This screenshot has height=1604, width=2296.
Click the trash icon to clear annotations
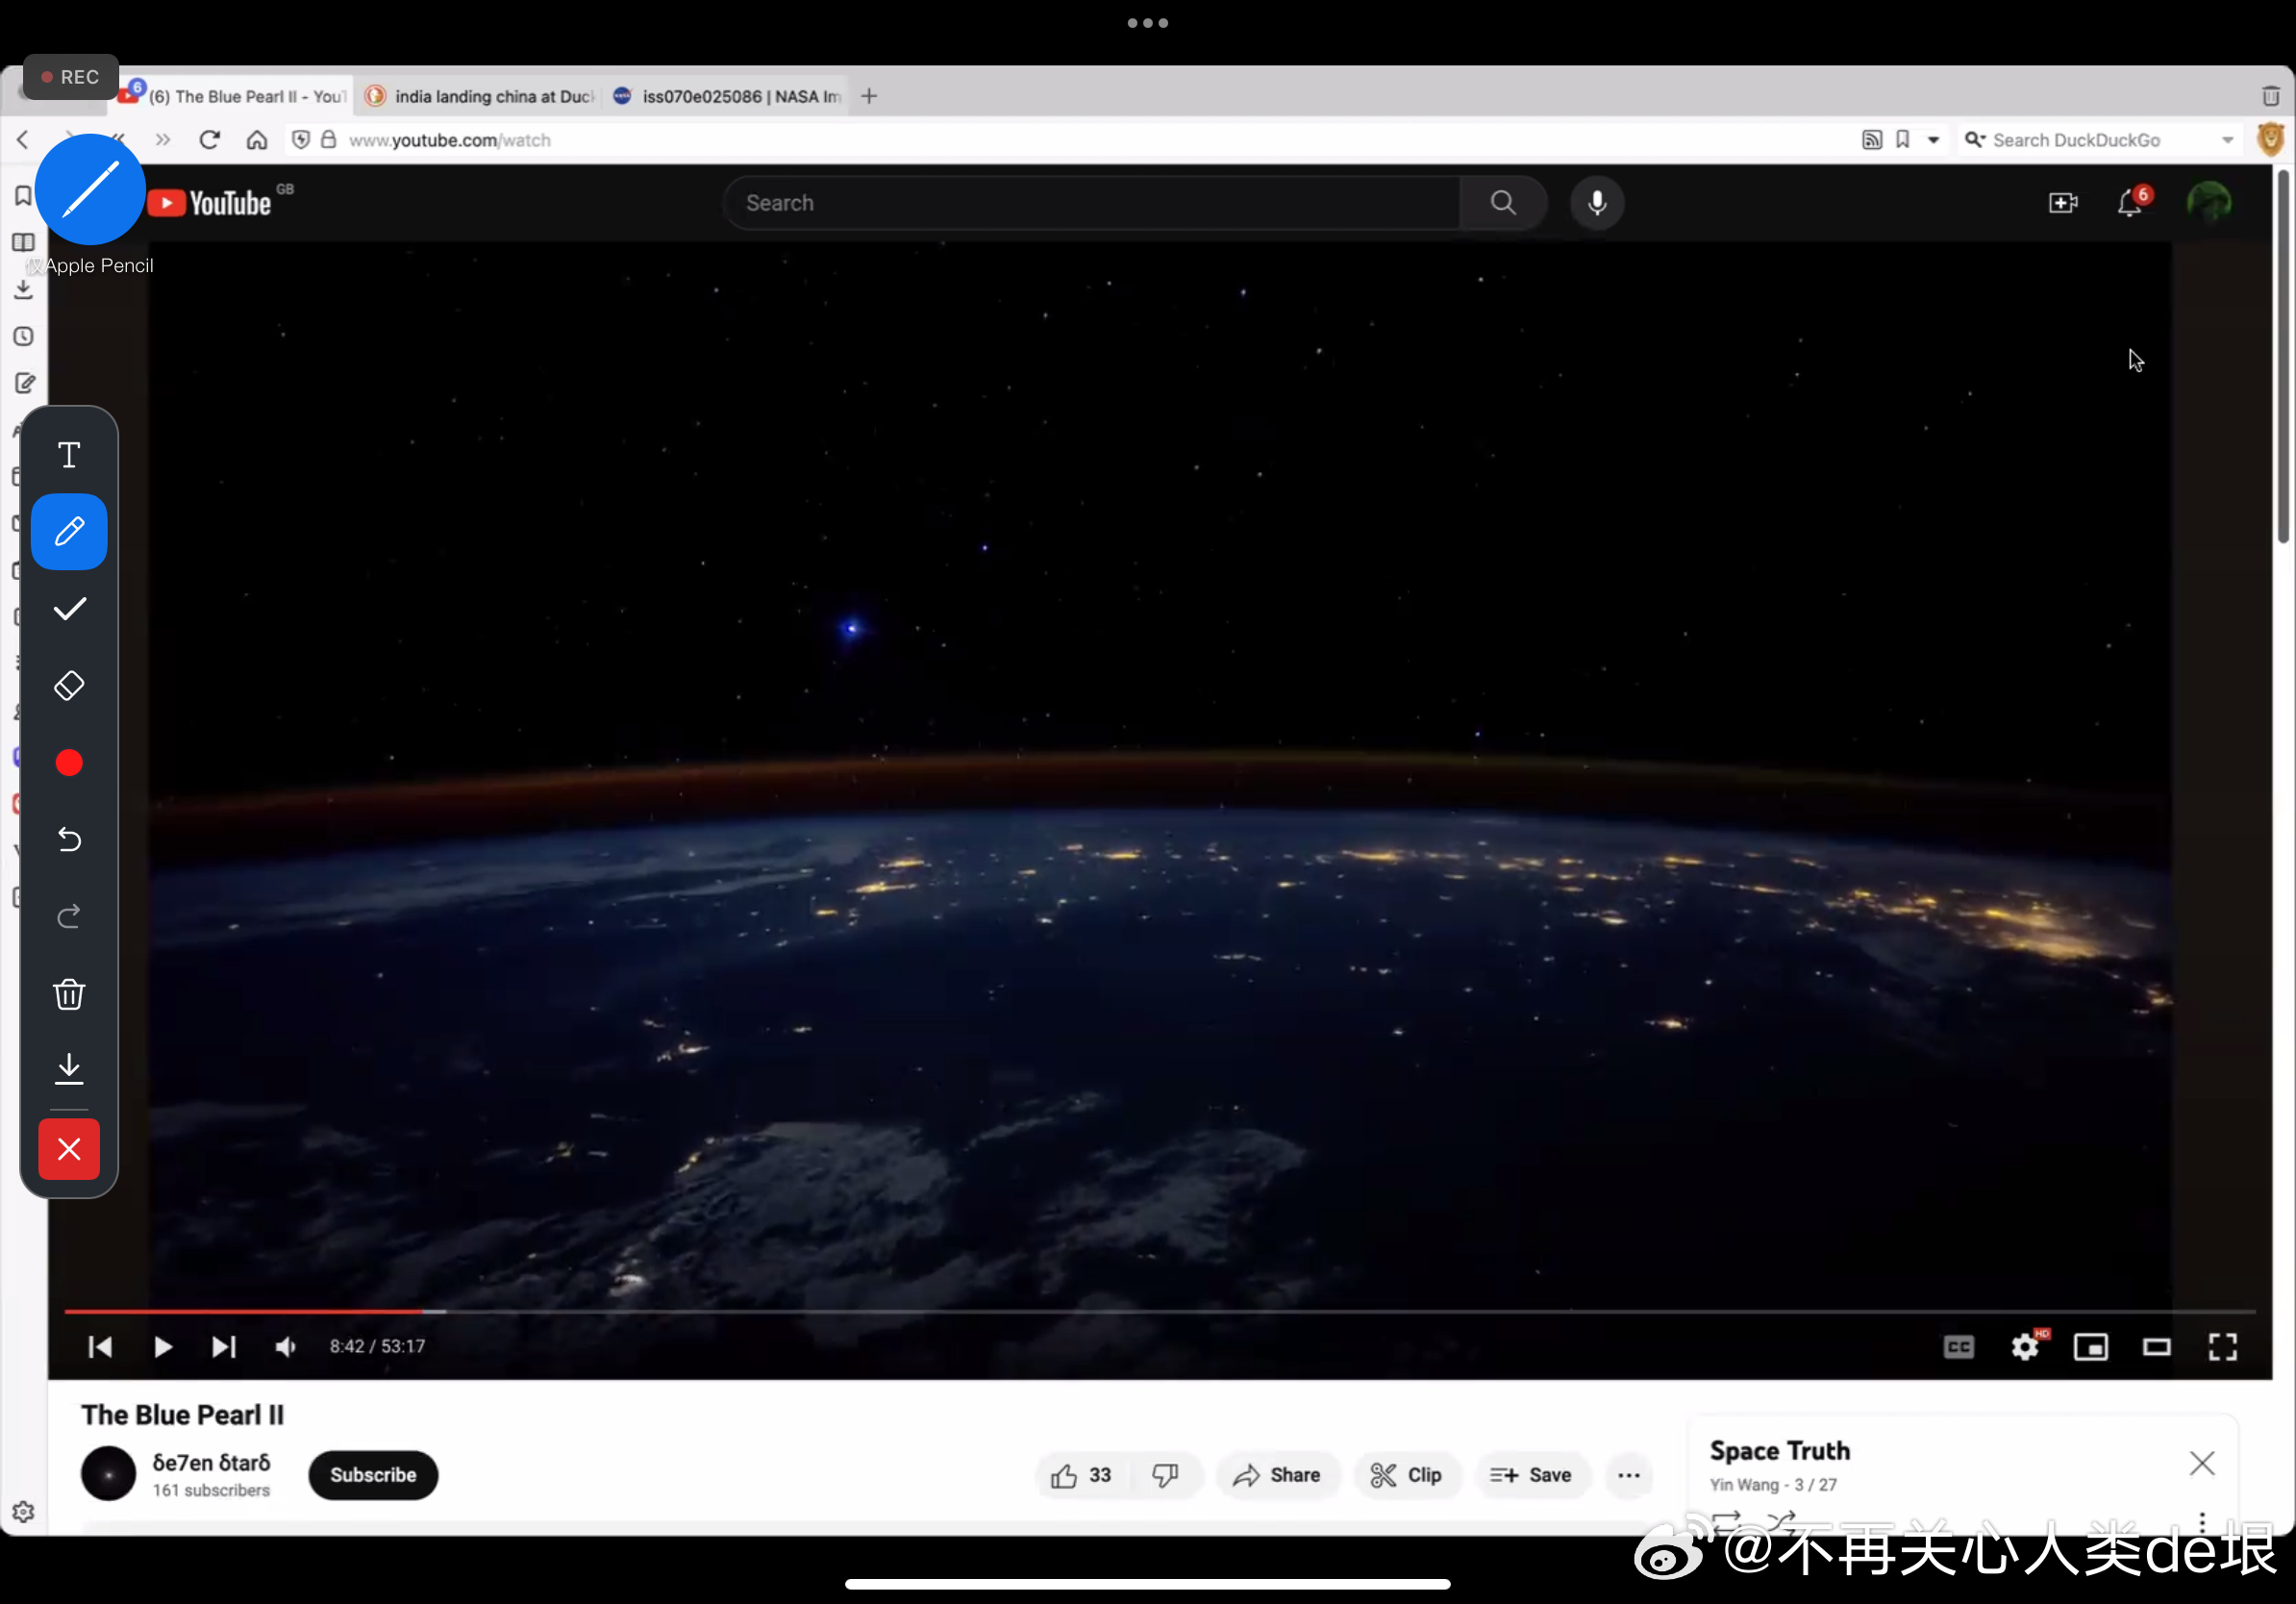(x=69, y=994)
